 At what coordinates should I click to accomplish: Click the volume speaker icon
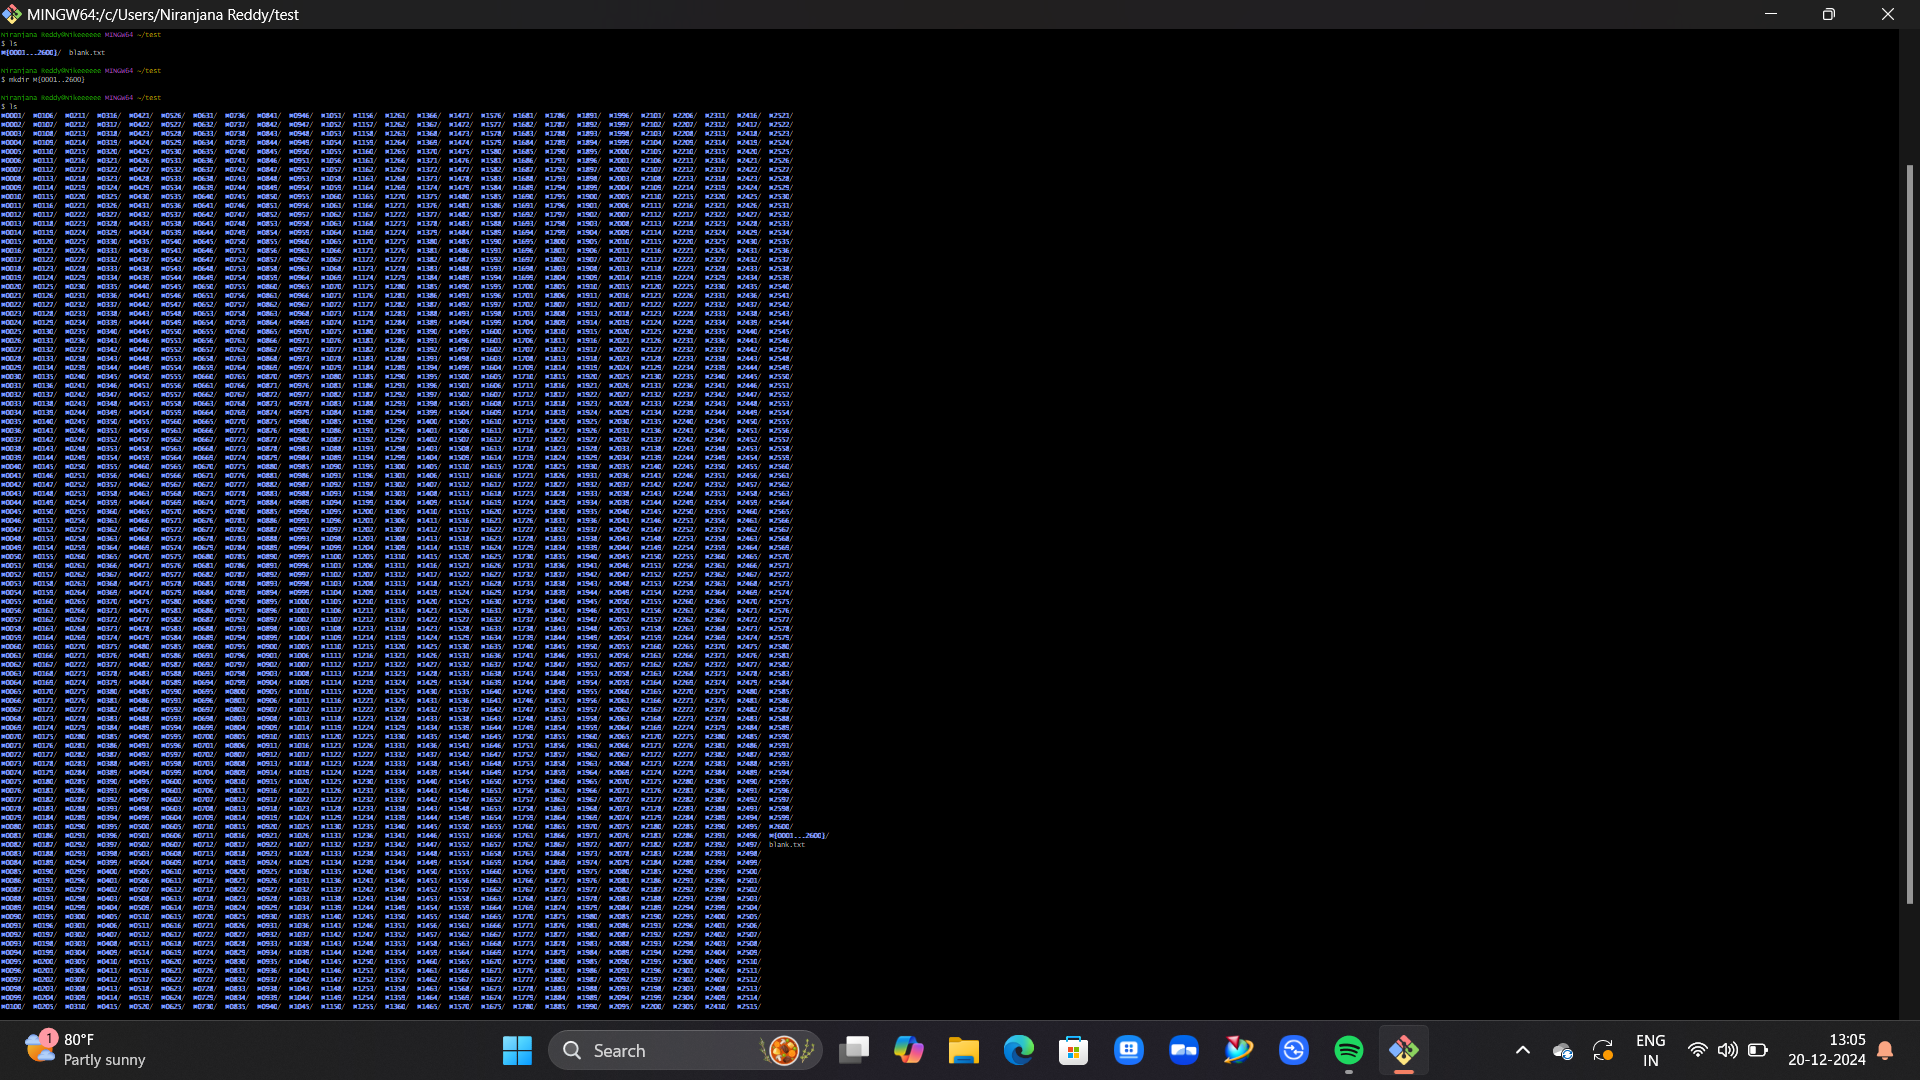pos(1727,1050)
